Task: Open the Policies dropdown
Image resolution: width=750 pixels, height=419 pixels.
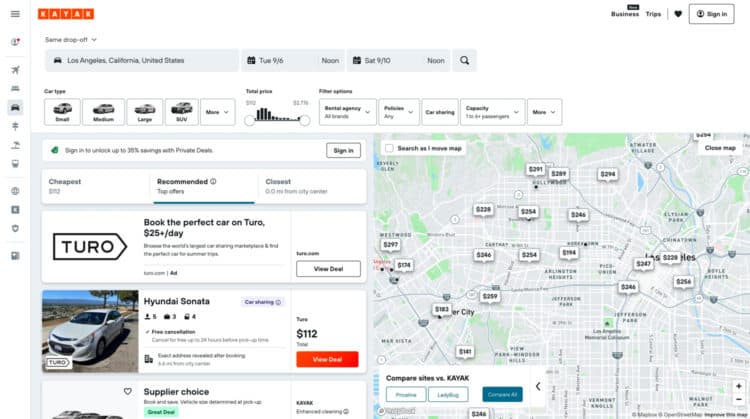Action: pyautogui.click(x=399, y=112)
